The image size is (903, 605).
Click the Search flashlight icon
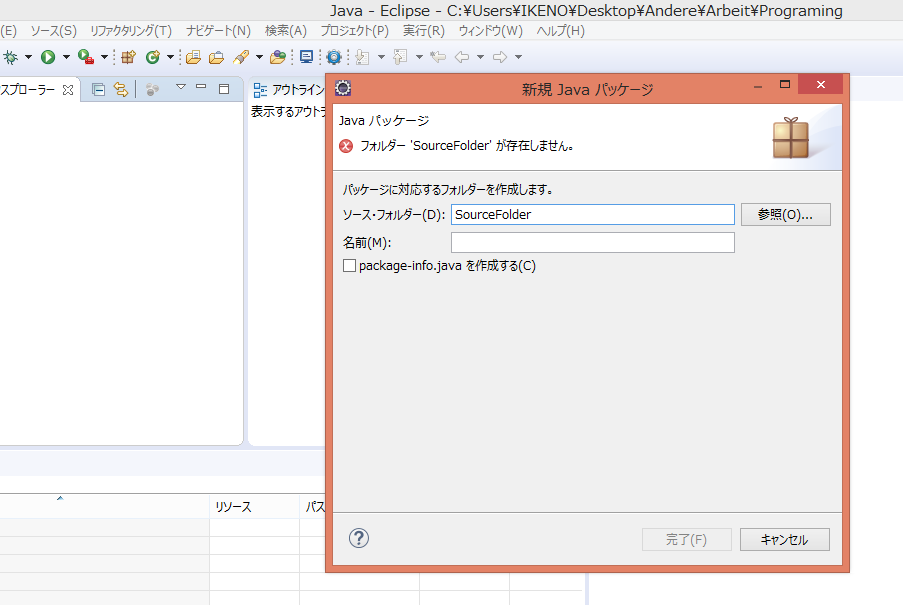(241, 57)
